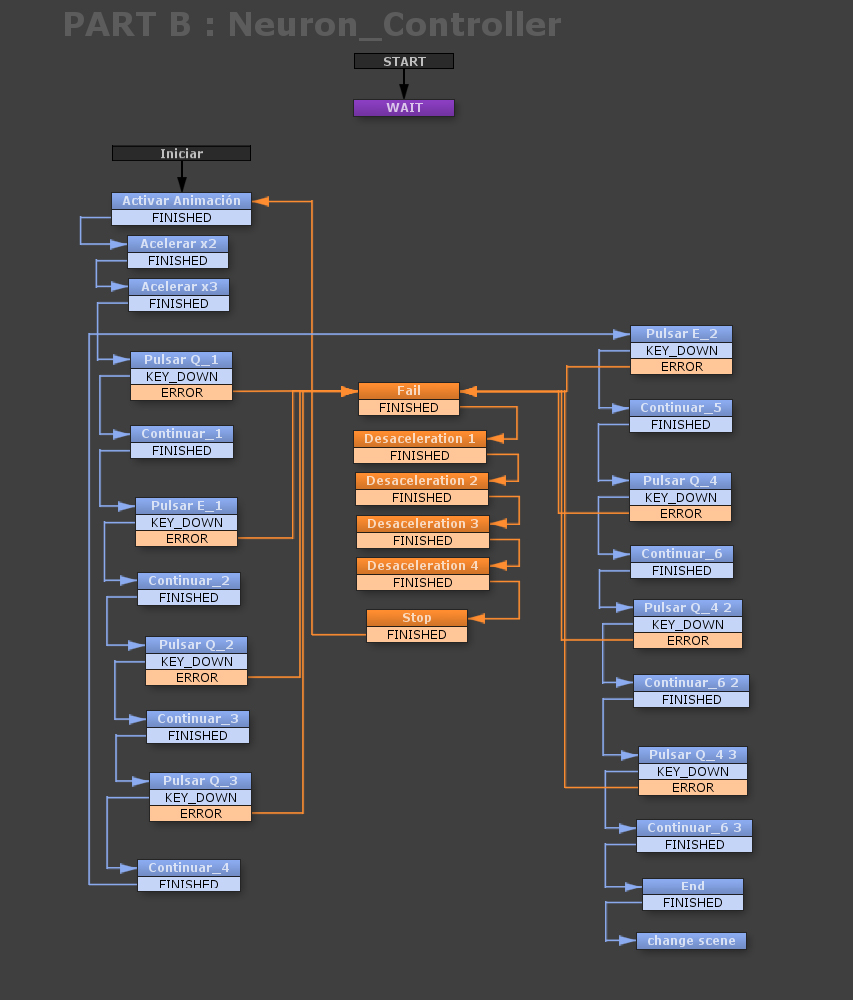Select ERROR event under Pulsar Q_2
Screen dimensions: 853x1000
[x=196, y=677]
